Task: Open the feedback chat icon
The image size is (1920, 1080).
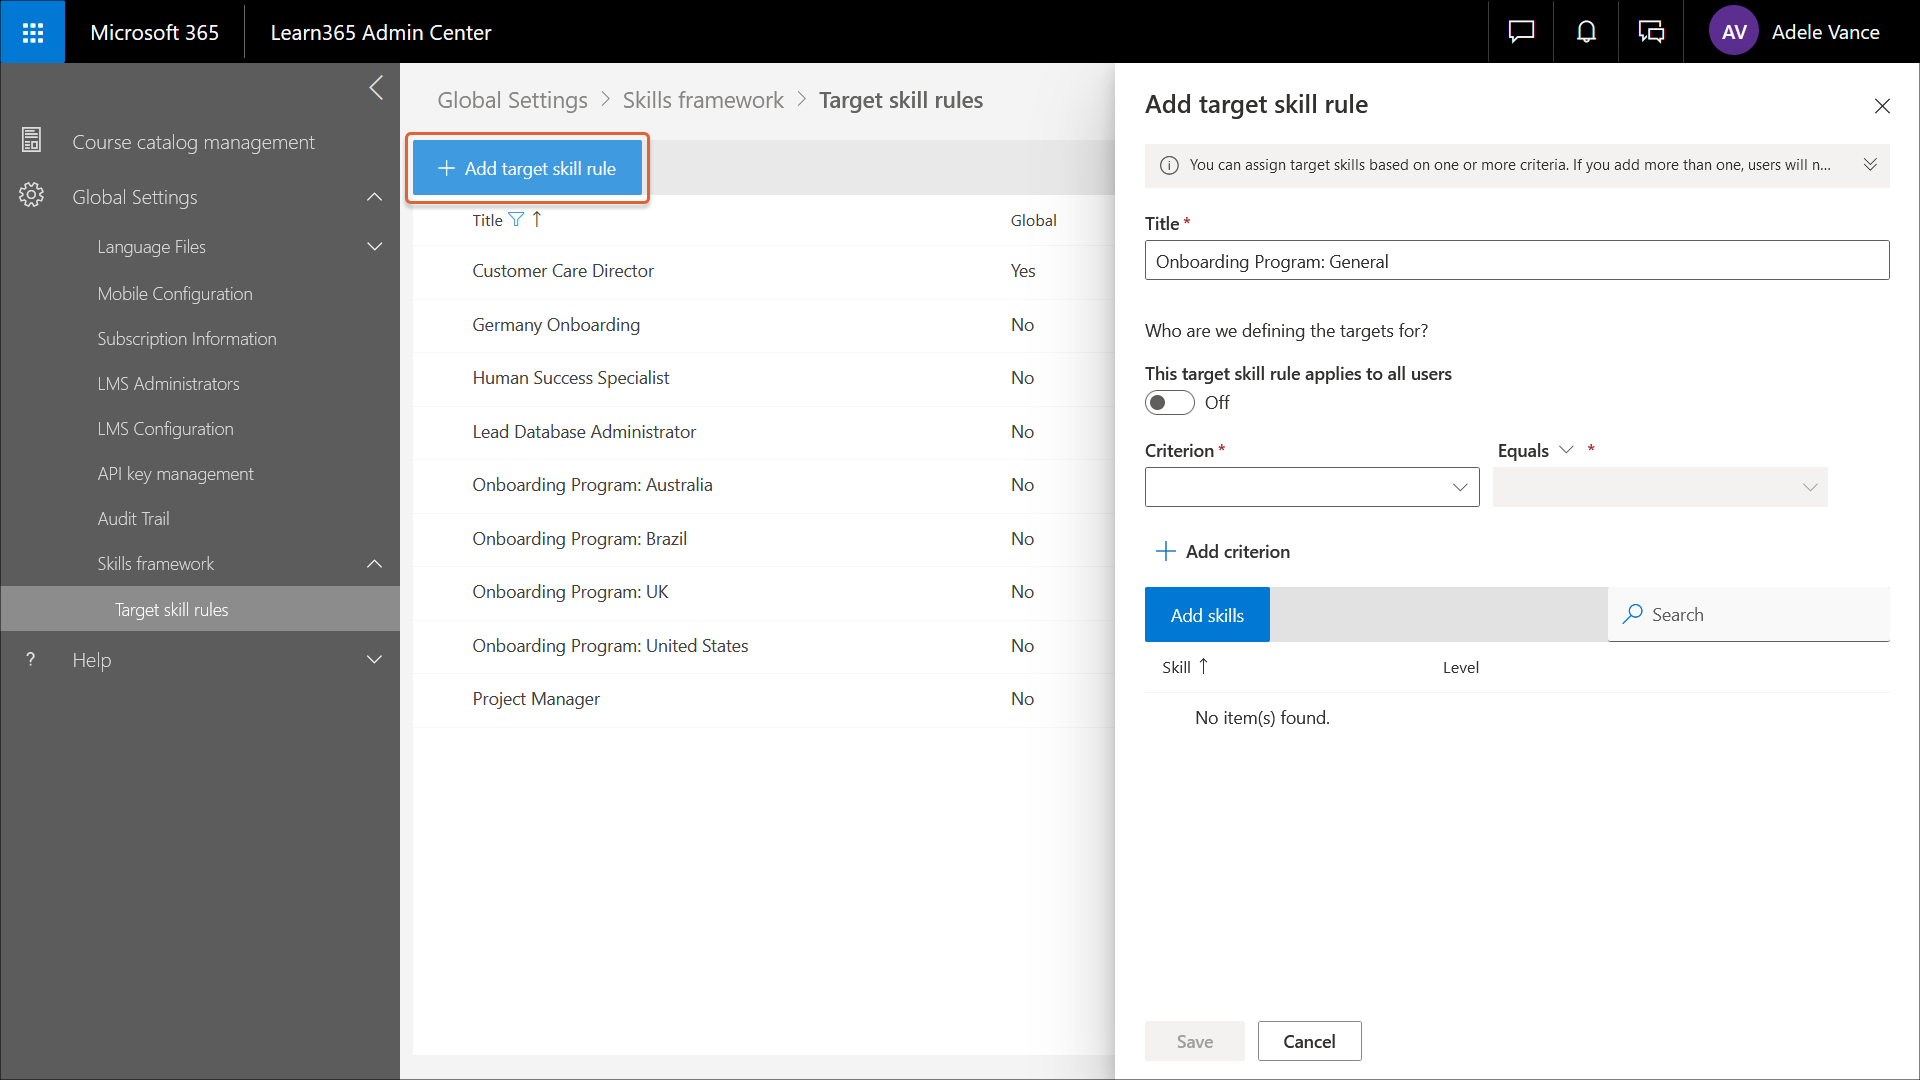Action: [1519, 31]
